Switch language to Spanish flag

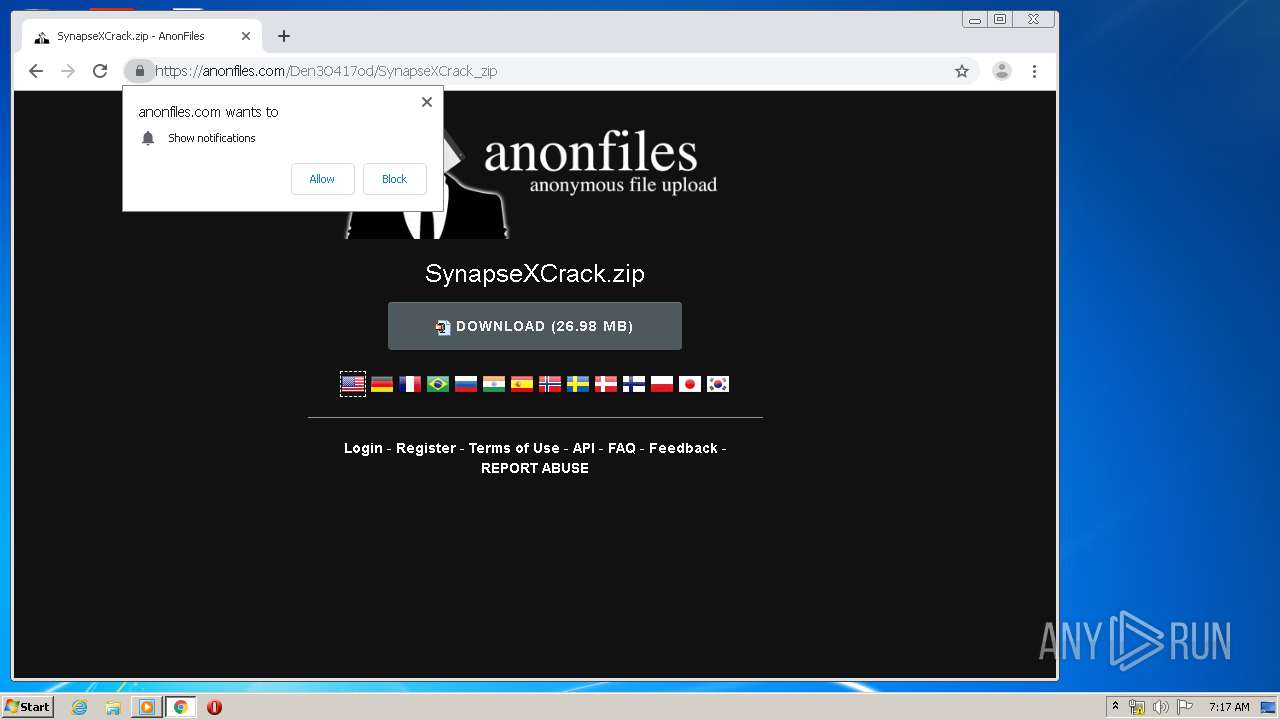point(522,384)
